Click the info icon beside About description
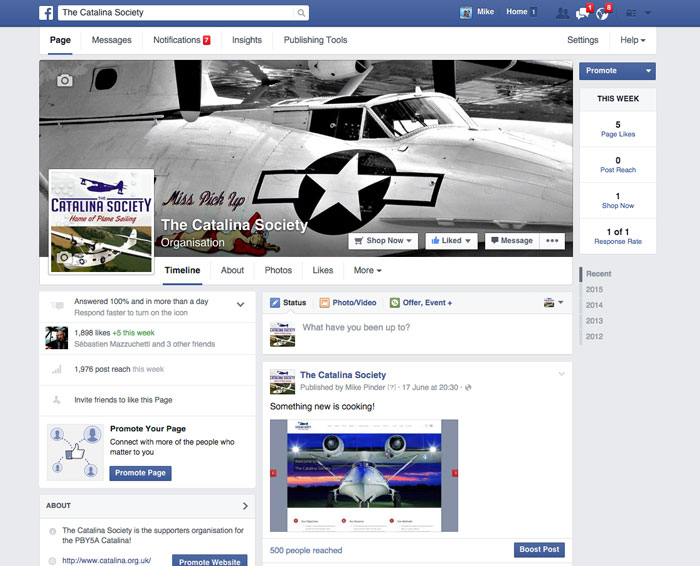The image size is (700, 566). pyautogui.click(x=52, y=531)
